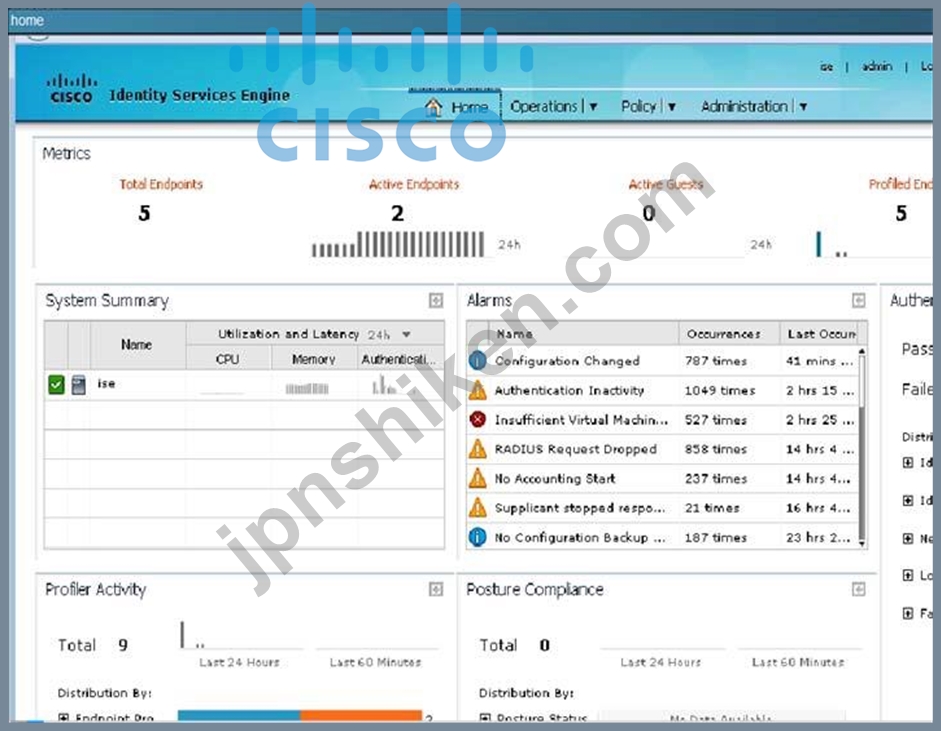This screenshot has width=941, height=731.
Task: Click the warning icon for Supplicant stopped responding
Action: 478,508
